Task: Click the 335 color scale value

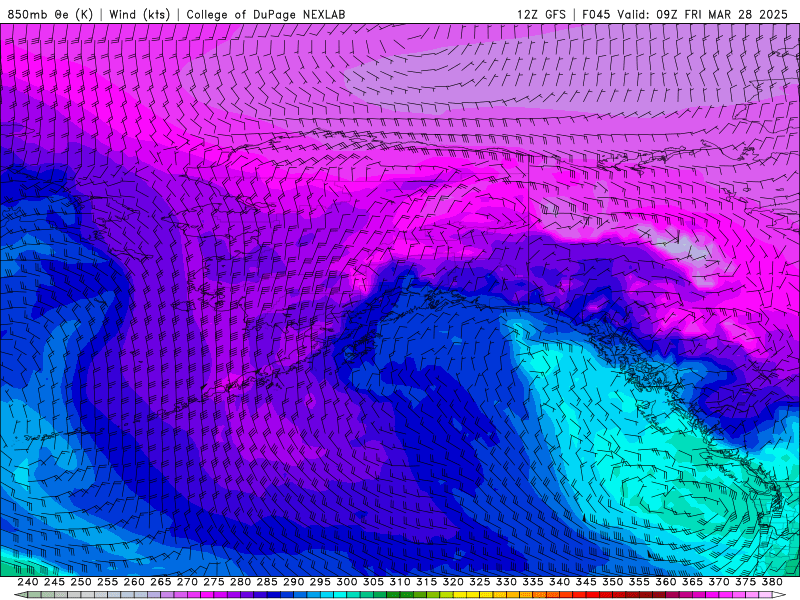Action: (x=533, y=582)
